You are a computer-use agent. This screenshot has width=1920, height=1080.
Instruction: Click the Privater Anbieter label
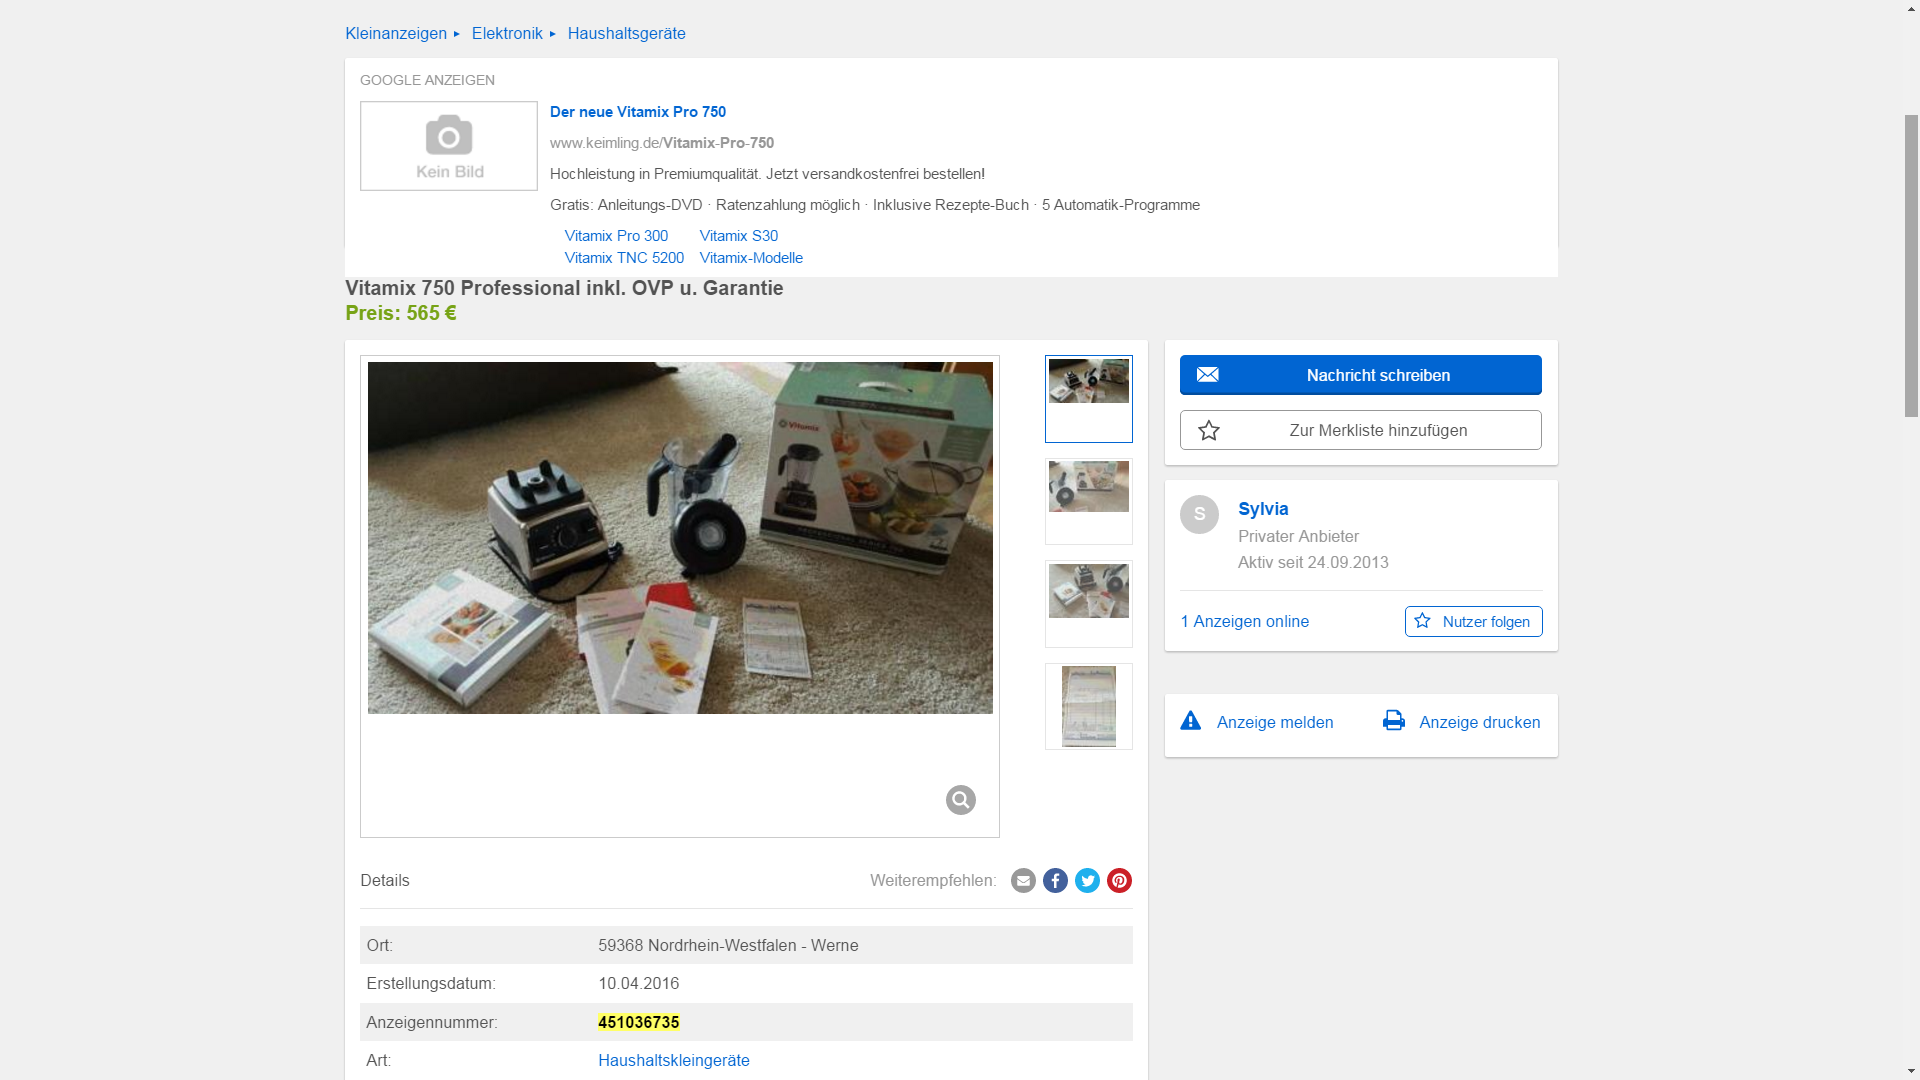coord(1298,536)
